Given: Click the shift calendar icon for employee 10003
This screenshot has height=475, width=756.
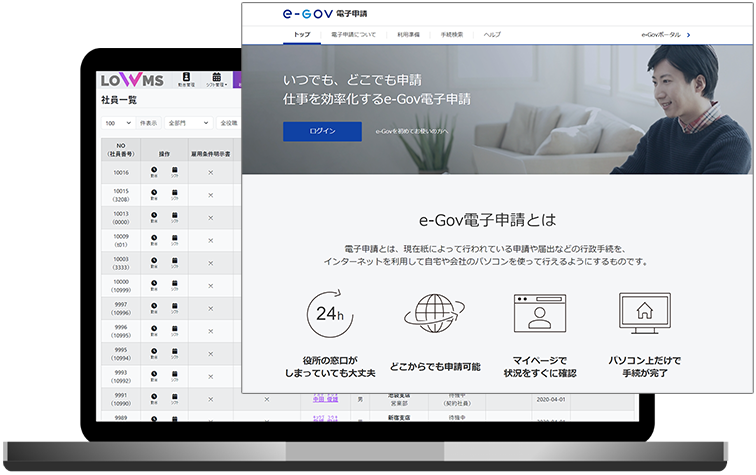Looking at the screenshot, I should coord(175,262).
